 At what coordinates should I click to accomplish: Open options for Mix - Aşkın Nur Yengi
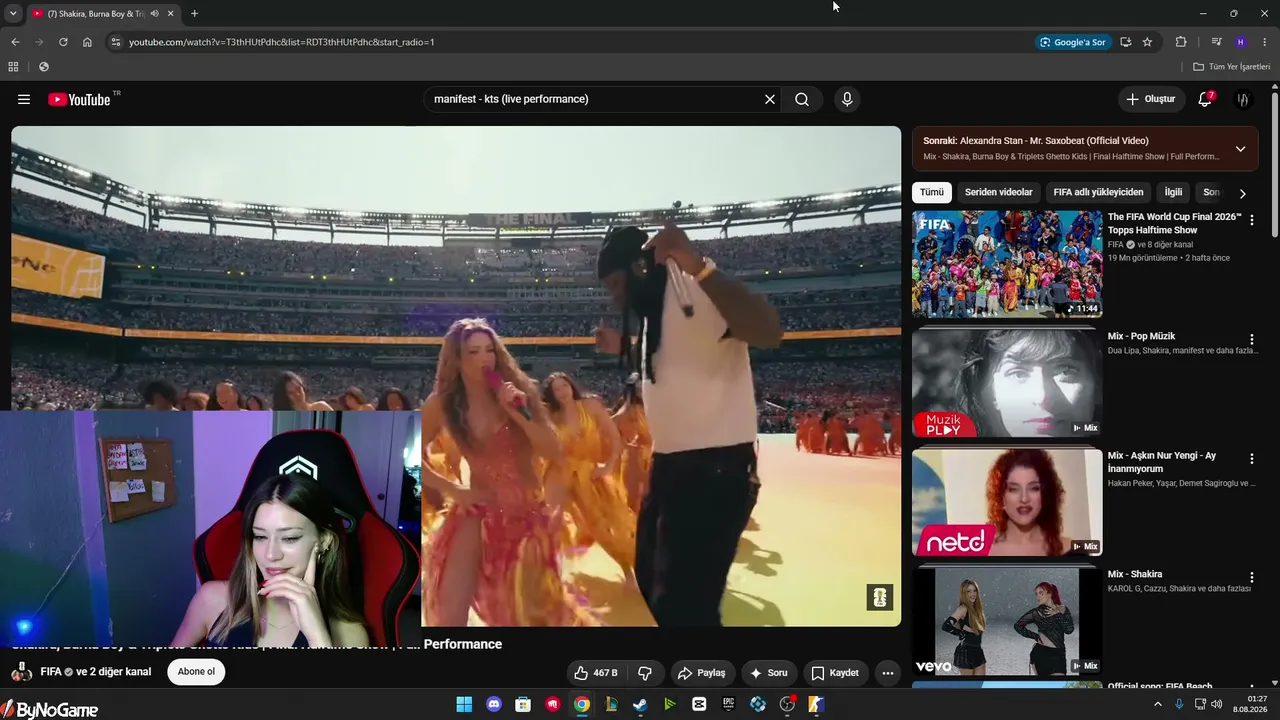click(x=1251, y=458)
